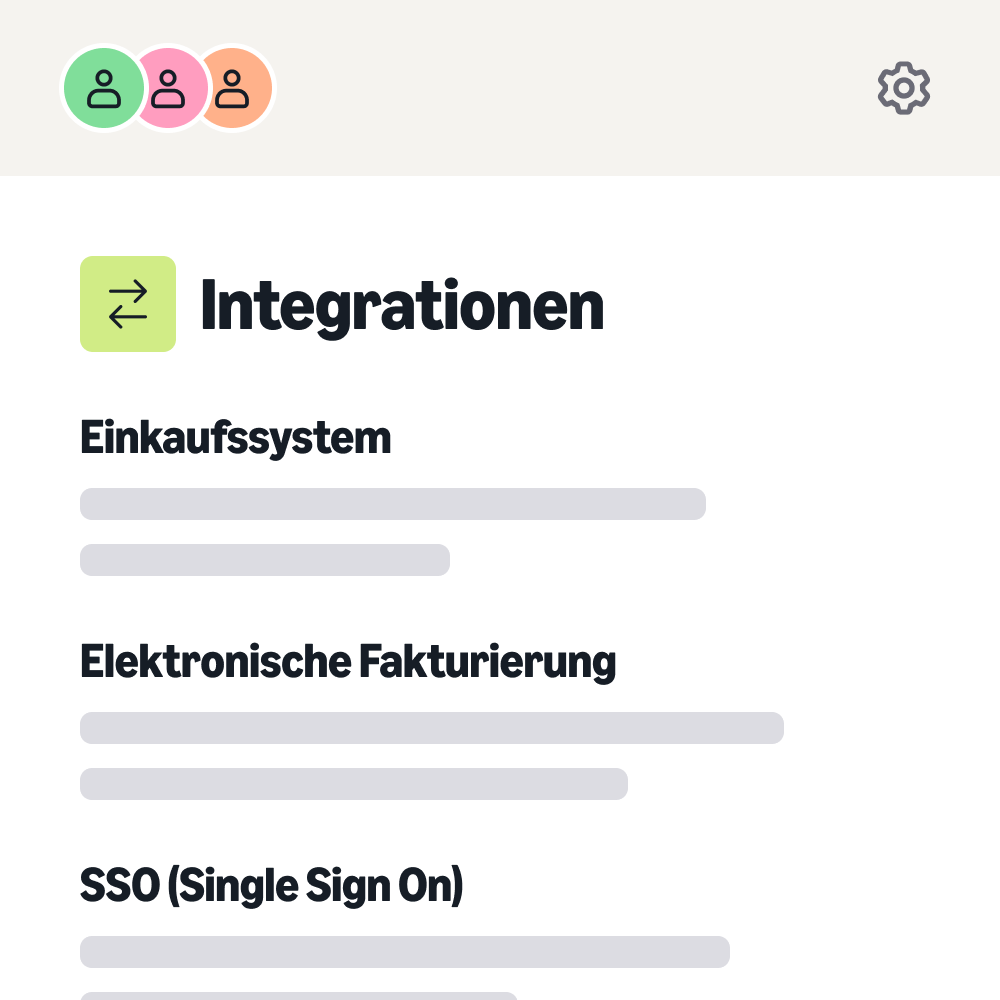Click the placeholder bar under SSO section
This screenshot has width=1000, height=1000.
405,951
